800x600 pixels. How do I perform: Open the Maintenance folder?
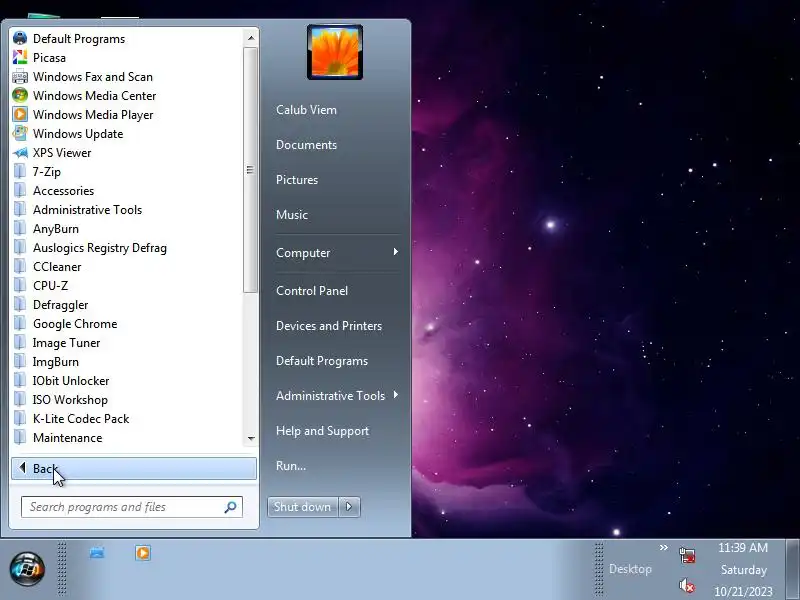point(67,438)
